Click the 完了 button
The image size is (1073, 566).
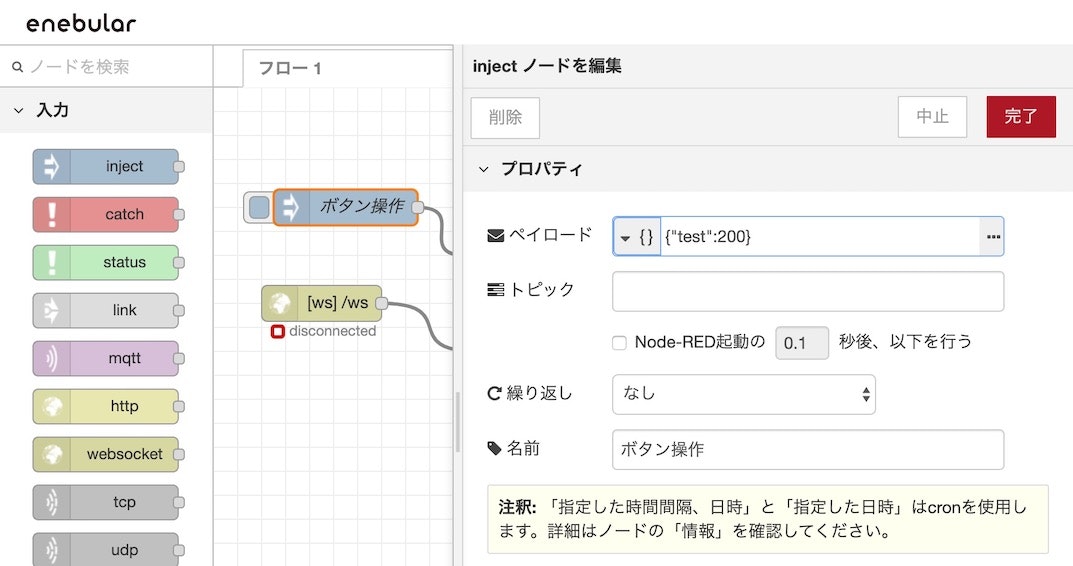pyautogui.click(x=1021, y=117)
